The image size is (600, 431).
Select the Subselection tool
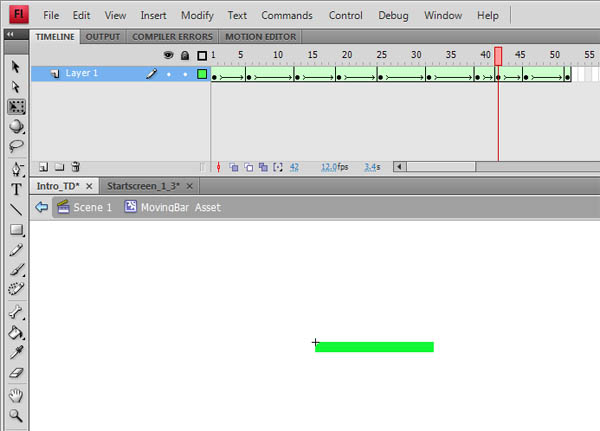pyautogui.click(x=16, y=87)
